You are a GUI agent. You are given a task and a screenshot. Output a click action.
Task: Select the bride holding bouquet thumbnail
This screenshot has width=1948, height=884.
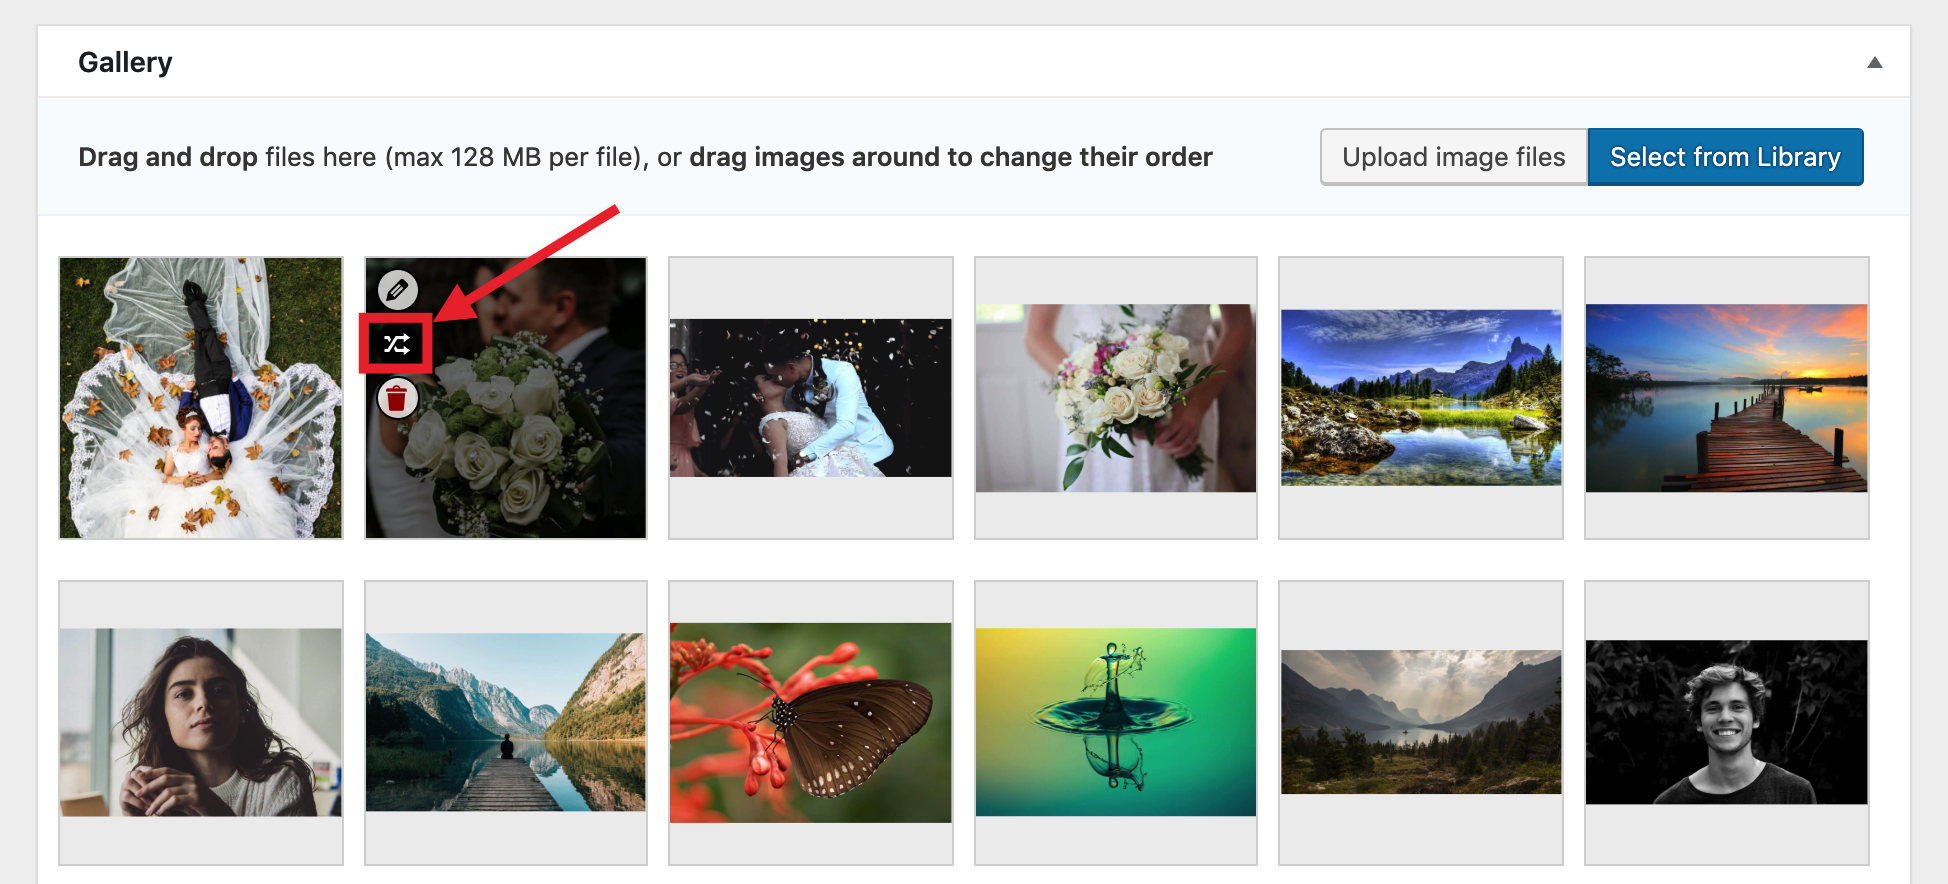[x=1115, y=398]
